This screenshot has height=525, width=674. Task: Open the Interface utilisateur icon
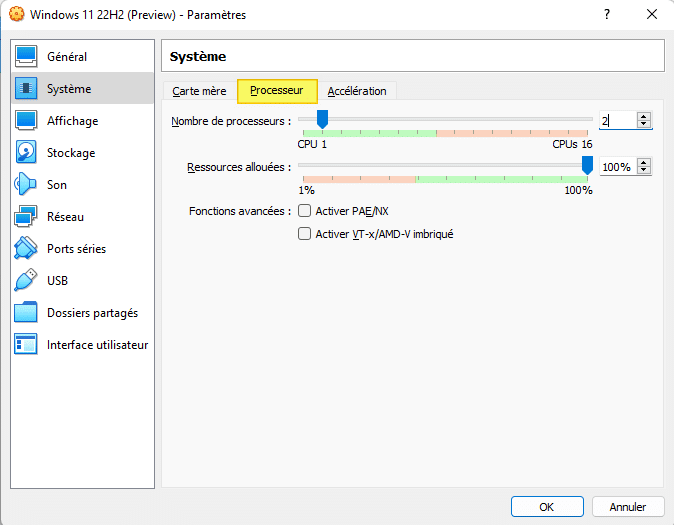point(26,345)
